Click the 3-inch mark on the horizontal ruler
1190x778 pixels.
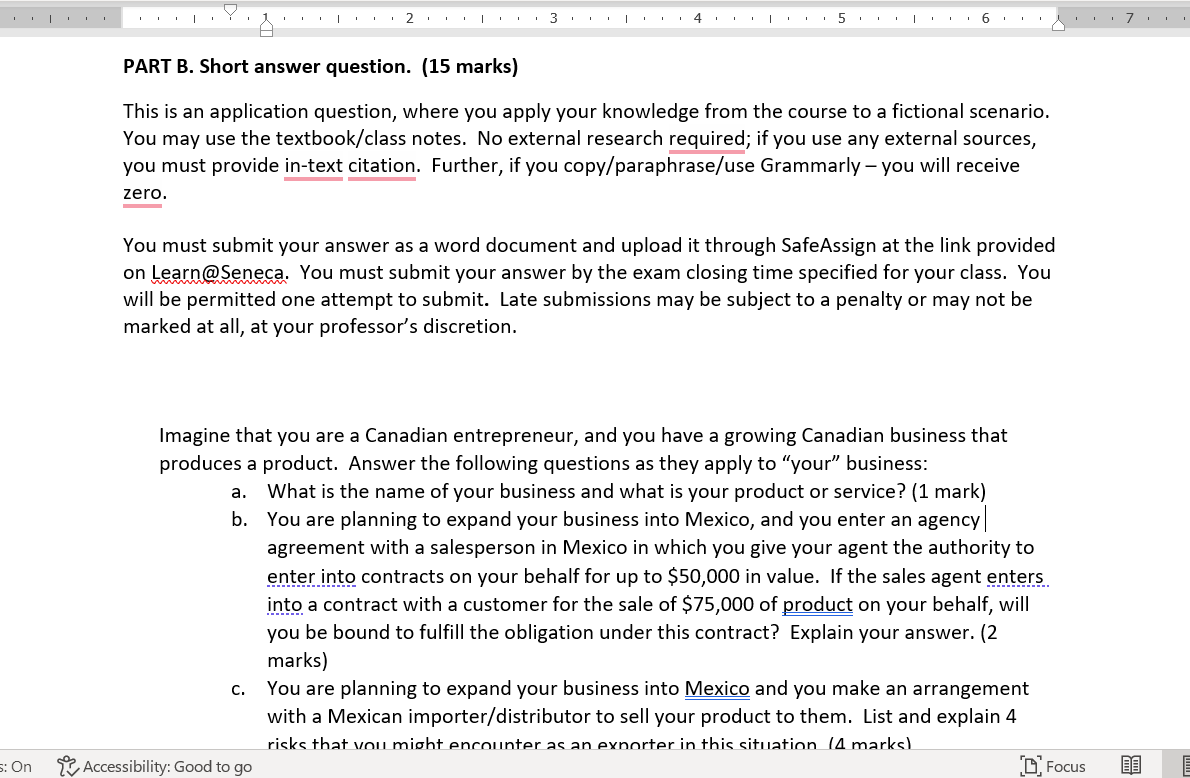tap(553, 17)
